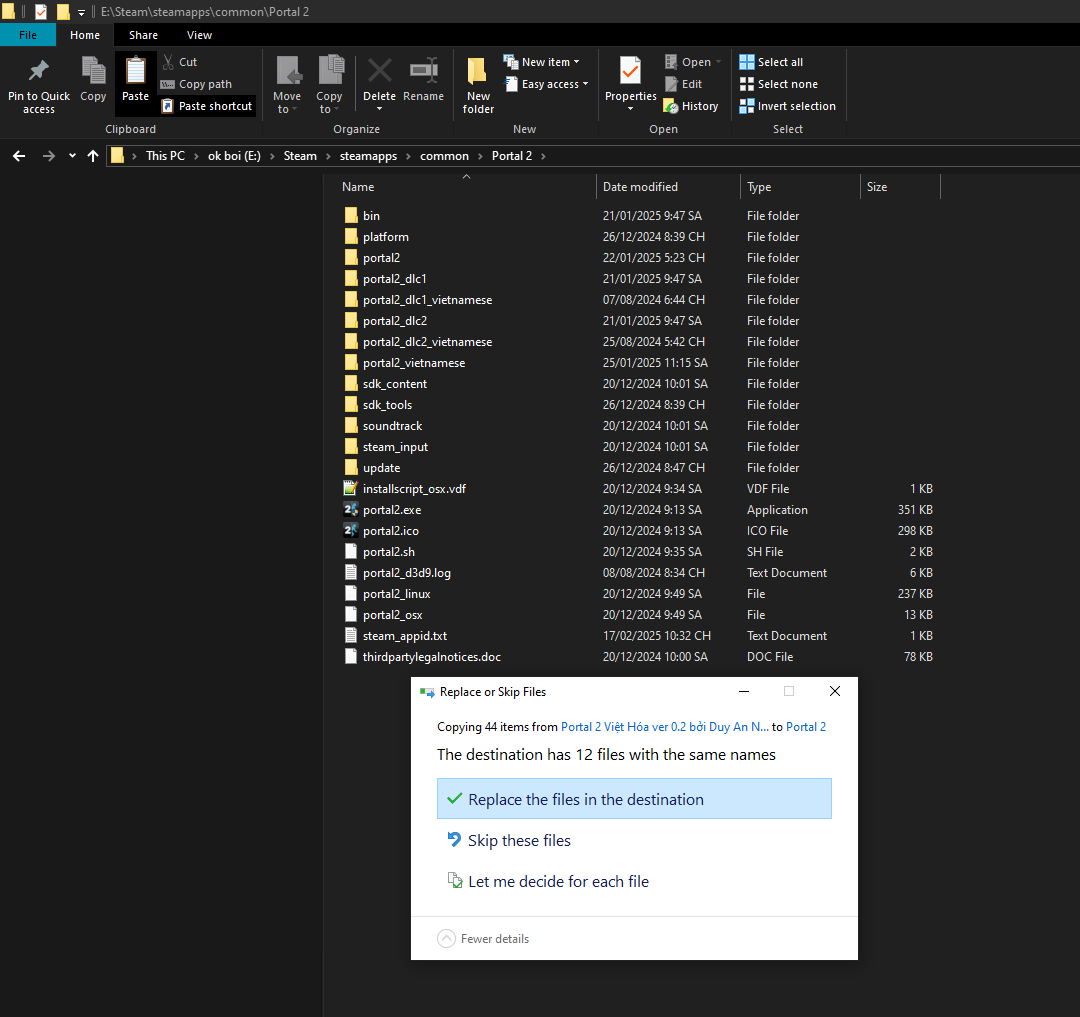Expand chevron after Portal 2 in address bar

[x=543, y=156]
